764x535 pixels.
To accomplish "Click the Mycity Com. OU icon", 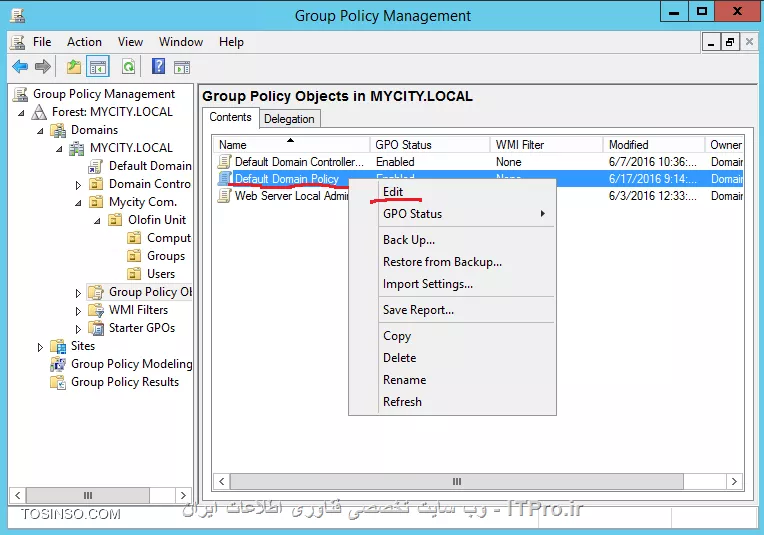I will [x=96, y=202].
